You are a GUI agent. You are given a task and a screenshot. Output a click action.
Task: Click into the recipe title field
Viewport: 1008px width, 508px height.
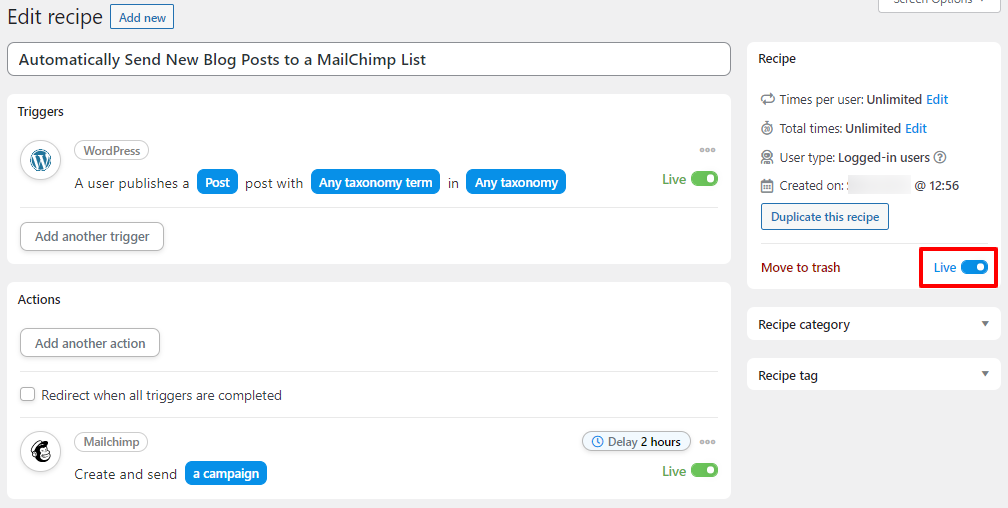pos(369,60)
